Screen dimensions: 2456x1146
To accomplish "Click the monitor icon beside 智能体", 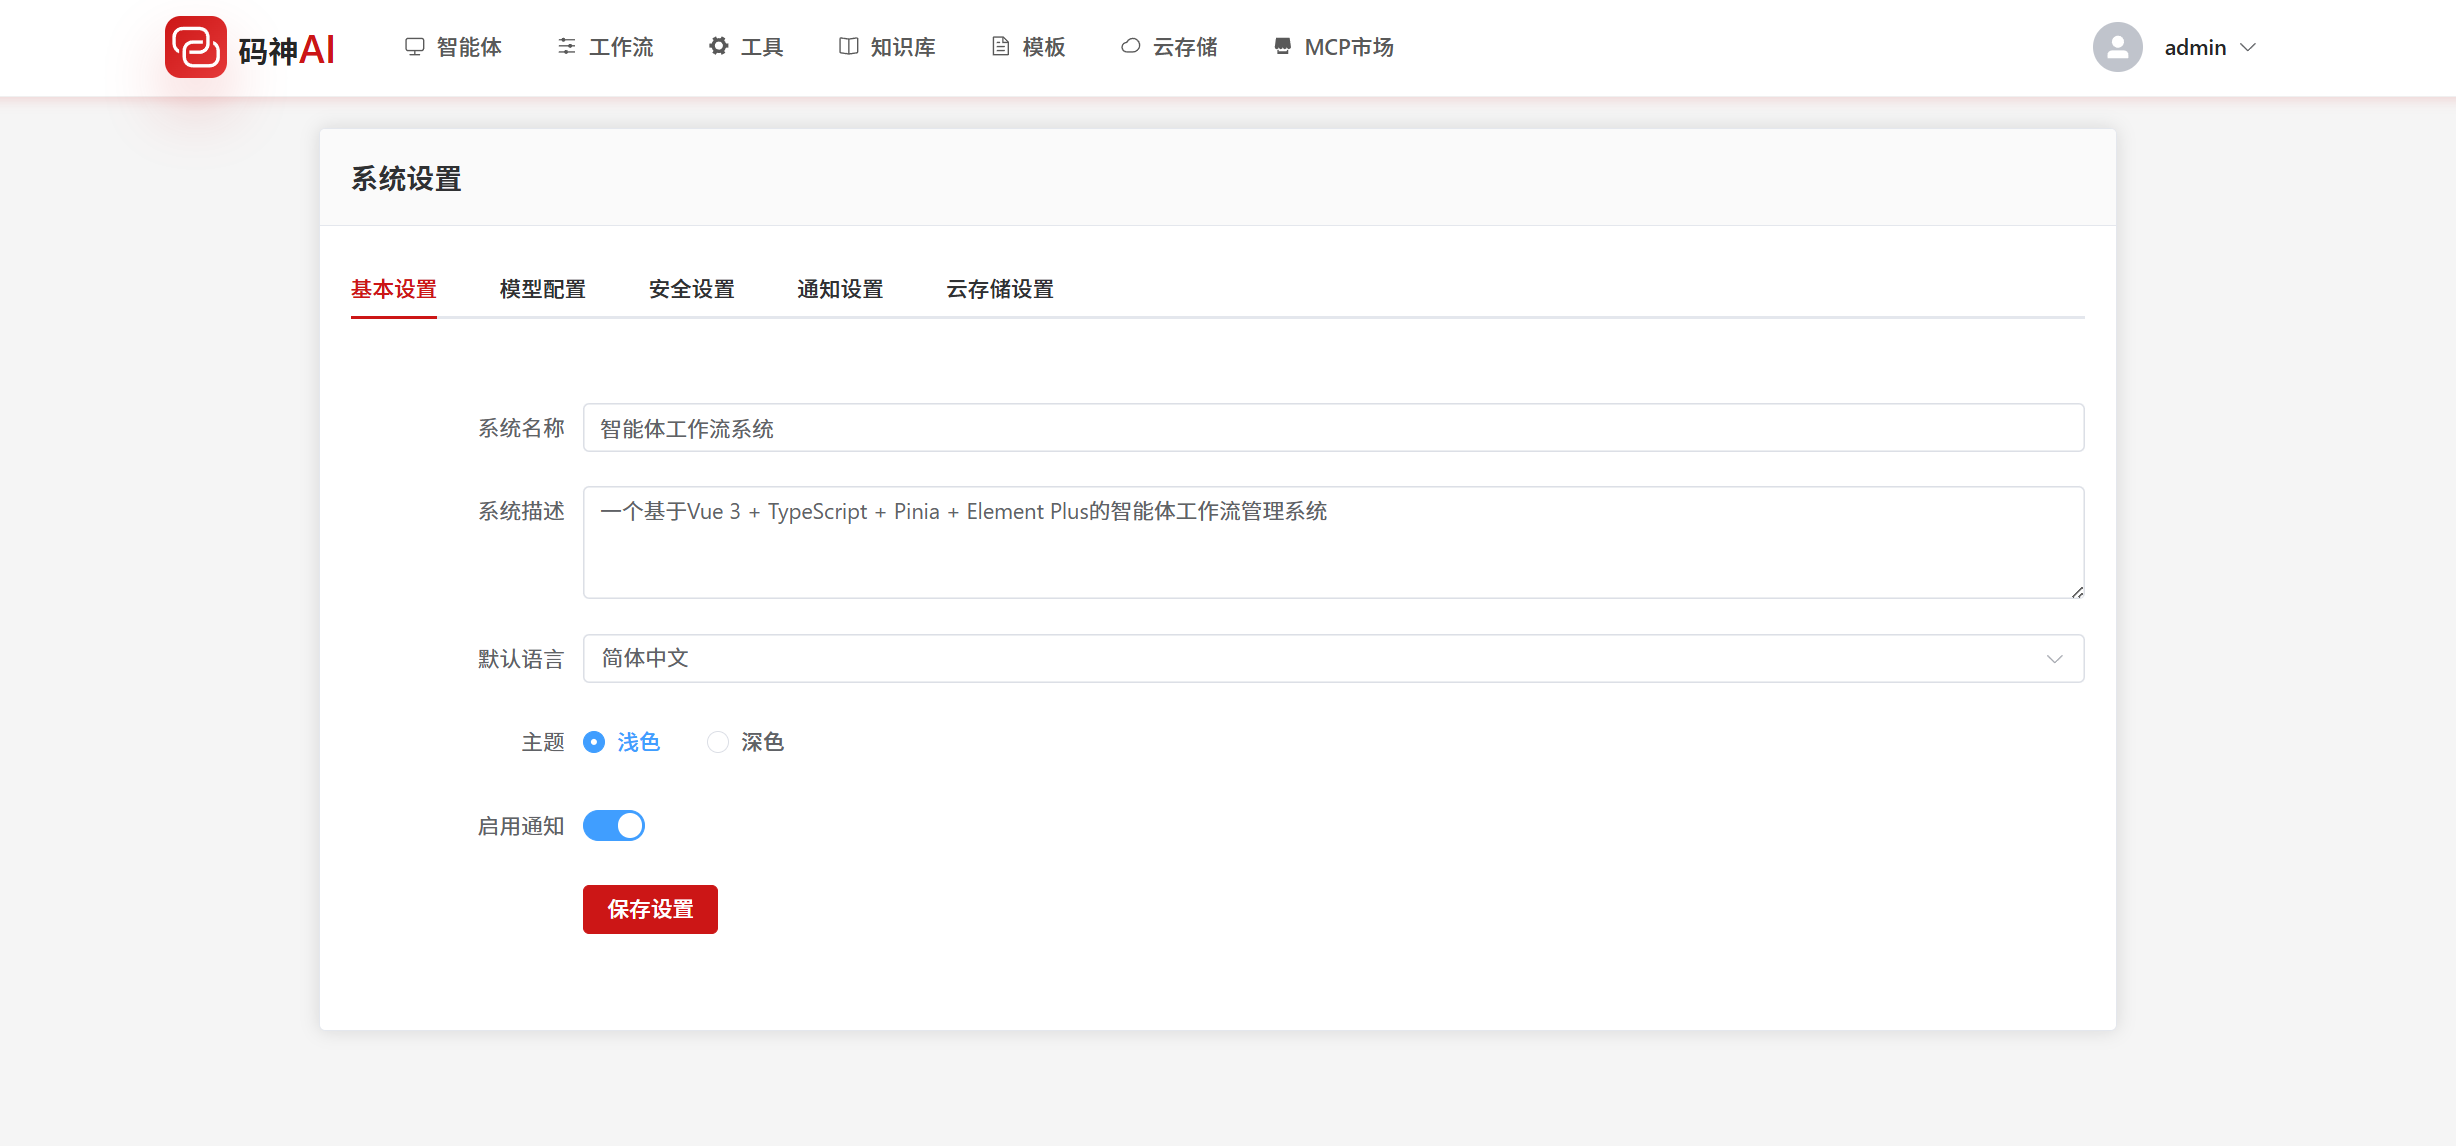I will 414,47.
